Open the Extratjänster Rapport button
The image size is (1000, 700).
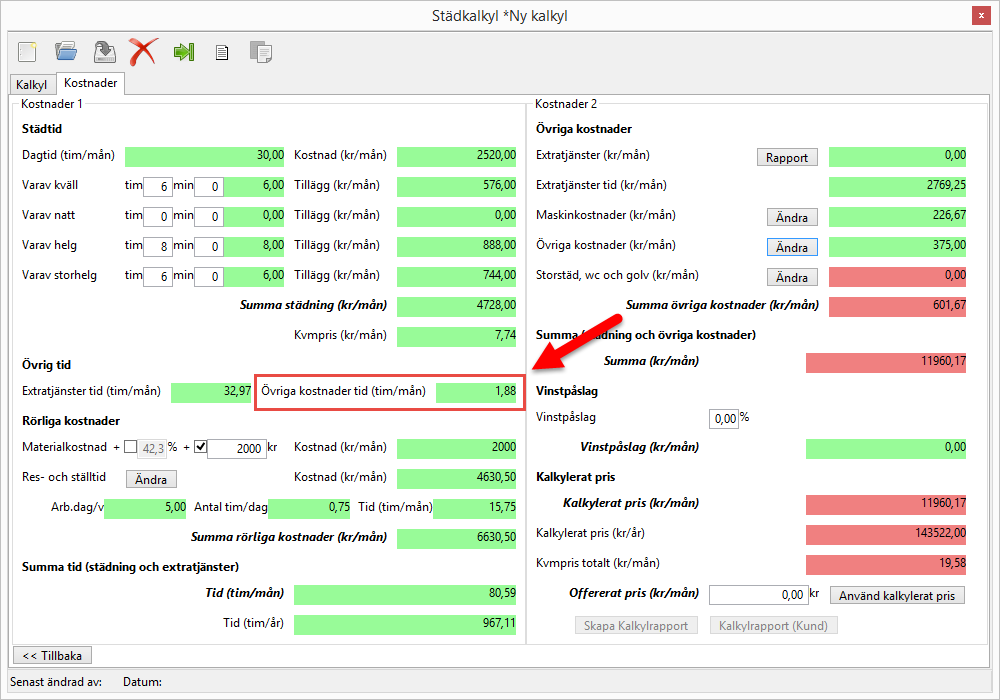(x=786, y=157)
